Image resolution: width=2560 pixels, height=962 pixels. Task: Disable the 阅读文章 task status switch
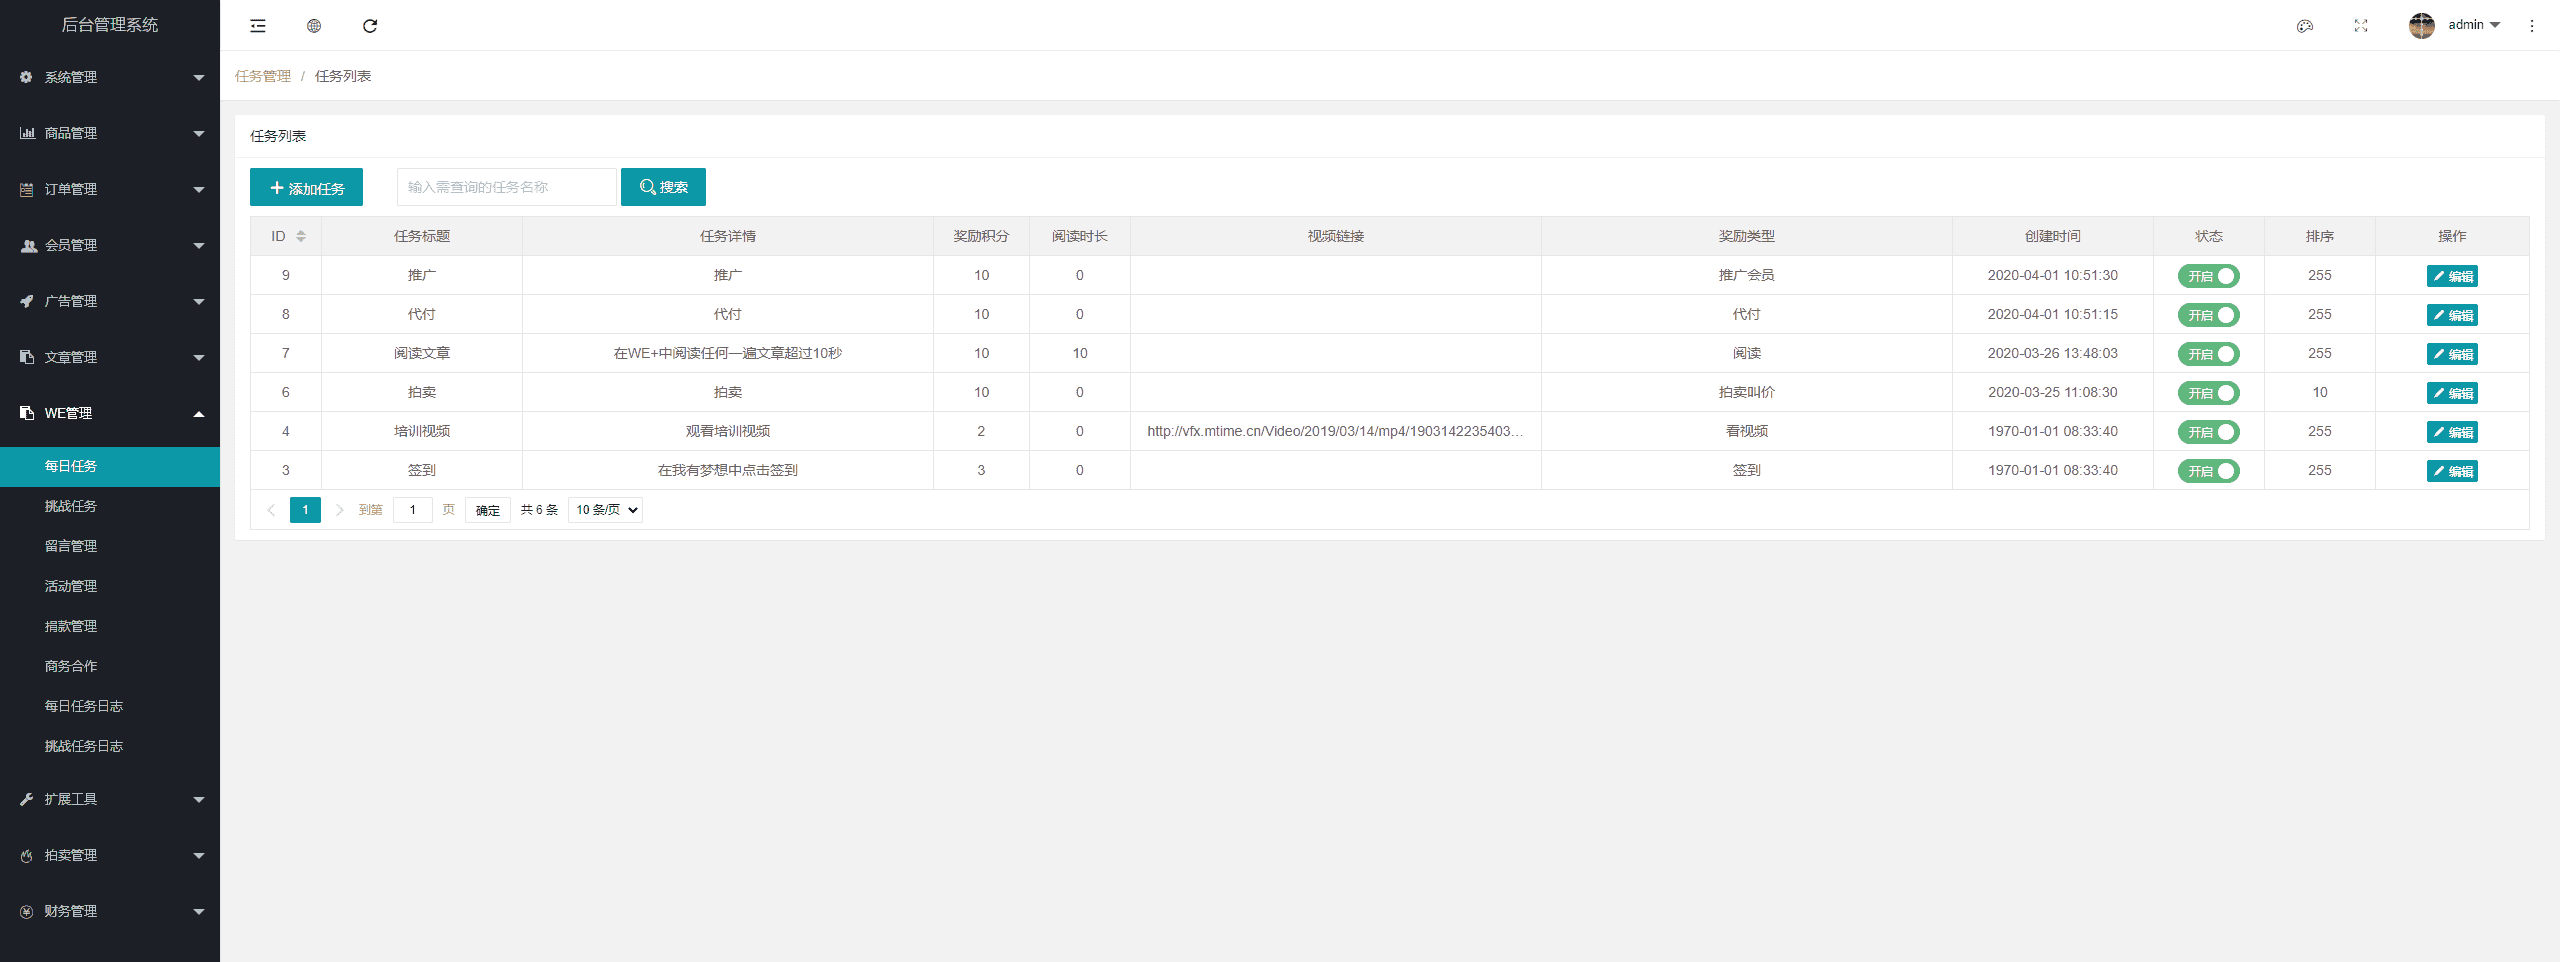pos(2208,354)
